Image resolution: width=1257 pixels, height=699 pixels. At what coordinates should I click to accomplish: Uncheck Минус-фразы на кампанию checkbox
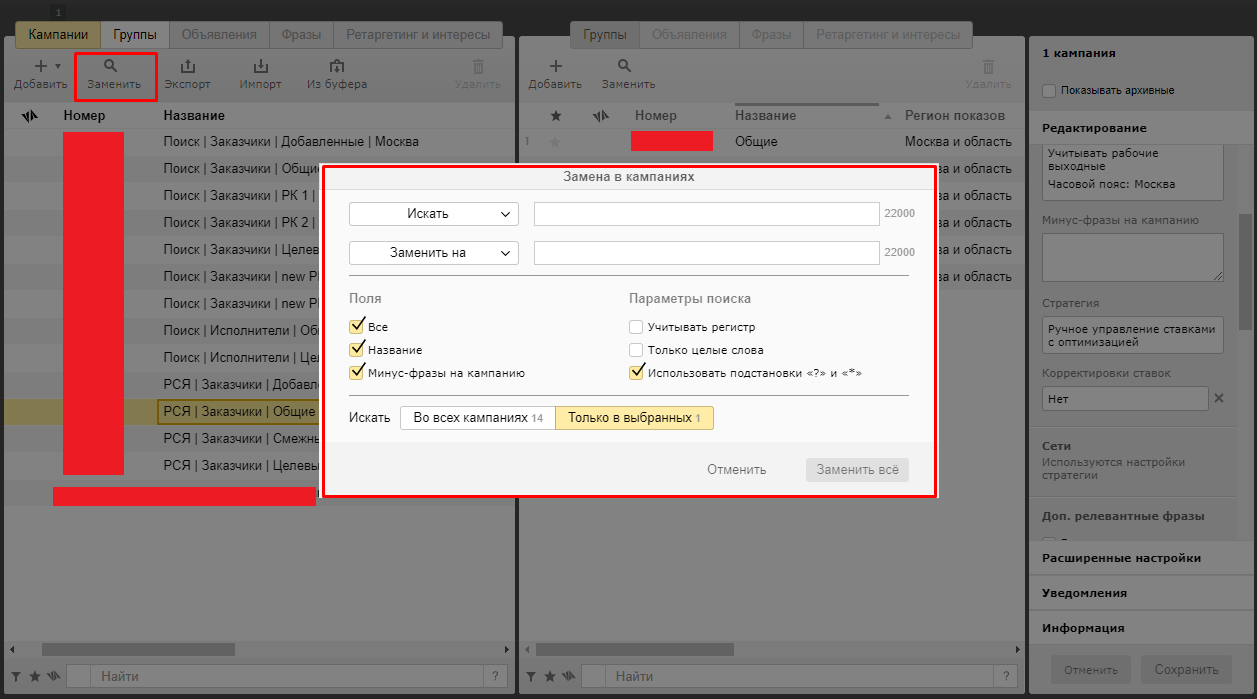pos(356,372)
